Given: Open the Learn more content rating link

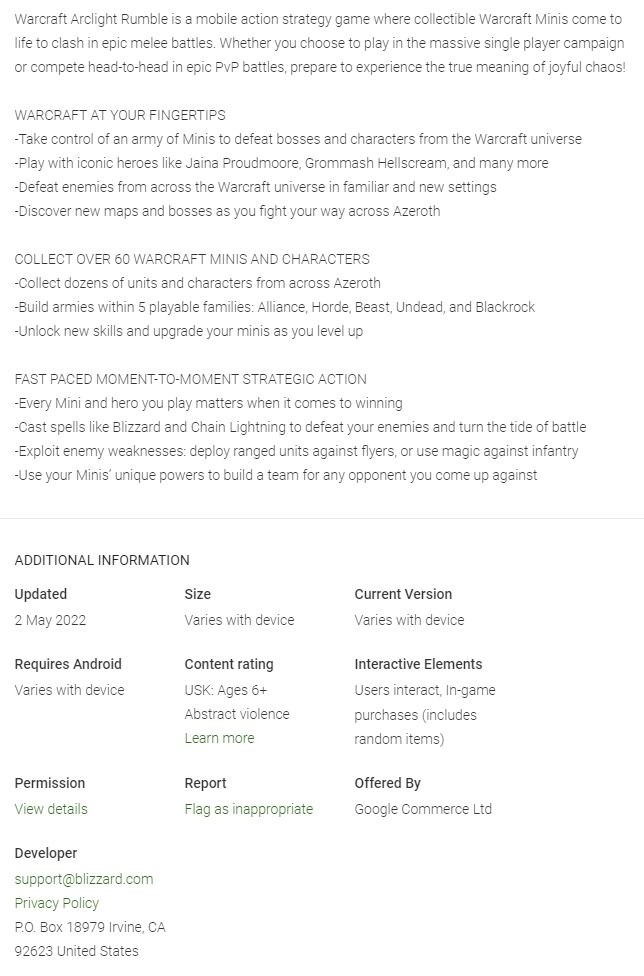Looking at the screenshot, I should pos(219,738).
